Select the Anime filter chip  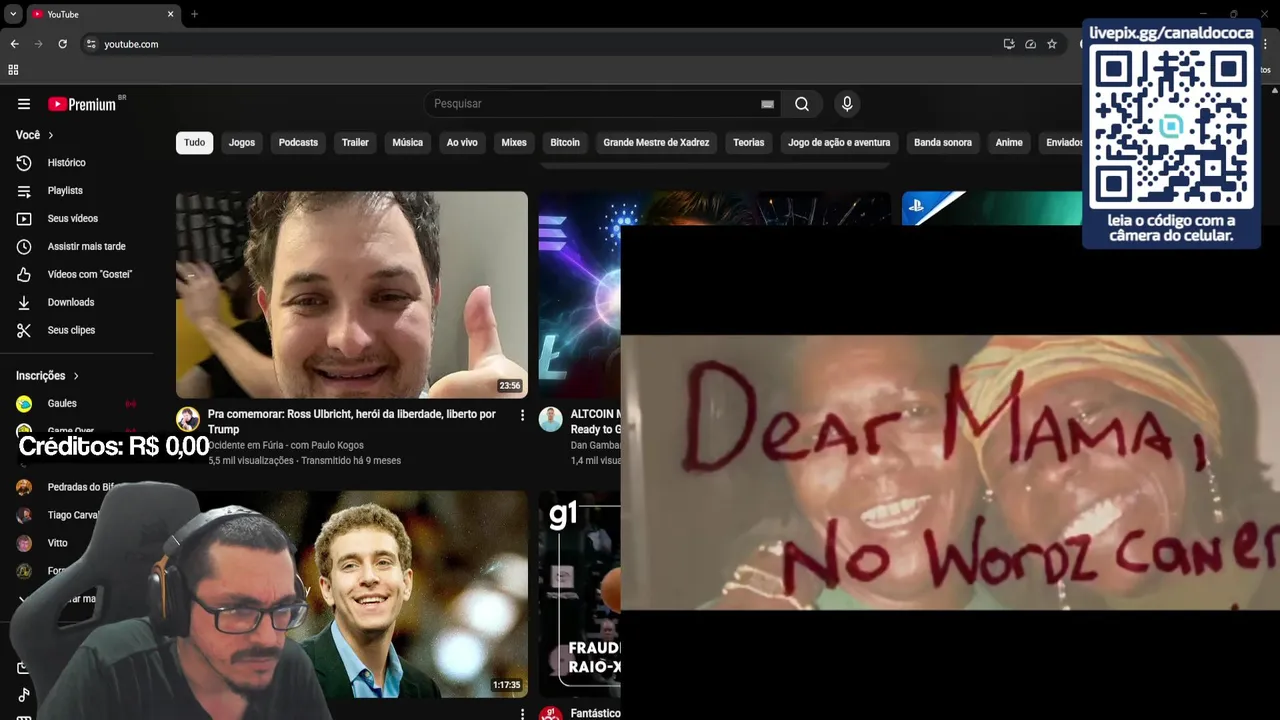click(x=1009, y=143)
